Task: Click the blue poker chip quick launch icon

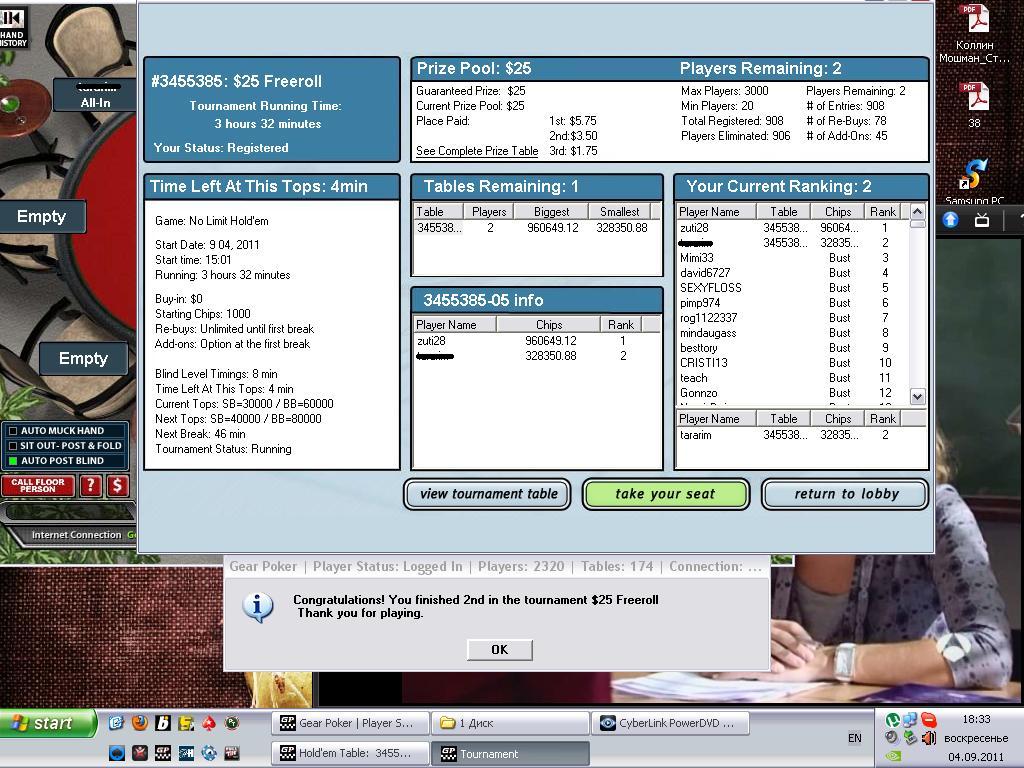Action: [x=209, y=753]
